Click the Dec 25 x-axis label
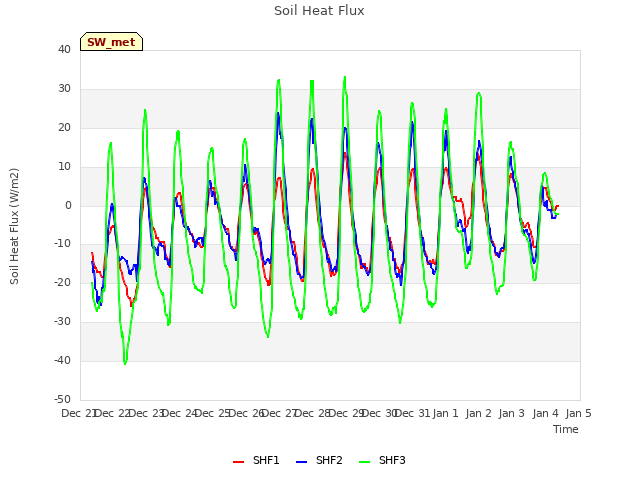Image resolution: width=640 pixels, height=480 pixels. point(213,413)
